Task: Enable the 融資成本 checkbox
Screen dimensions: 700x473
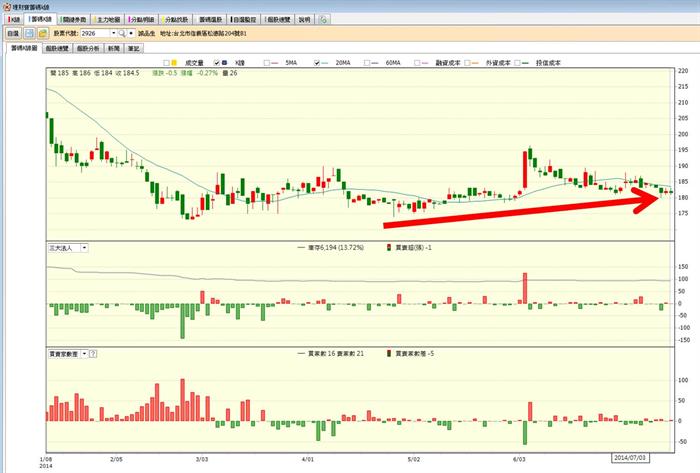Action: point(417,63)
